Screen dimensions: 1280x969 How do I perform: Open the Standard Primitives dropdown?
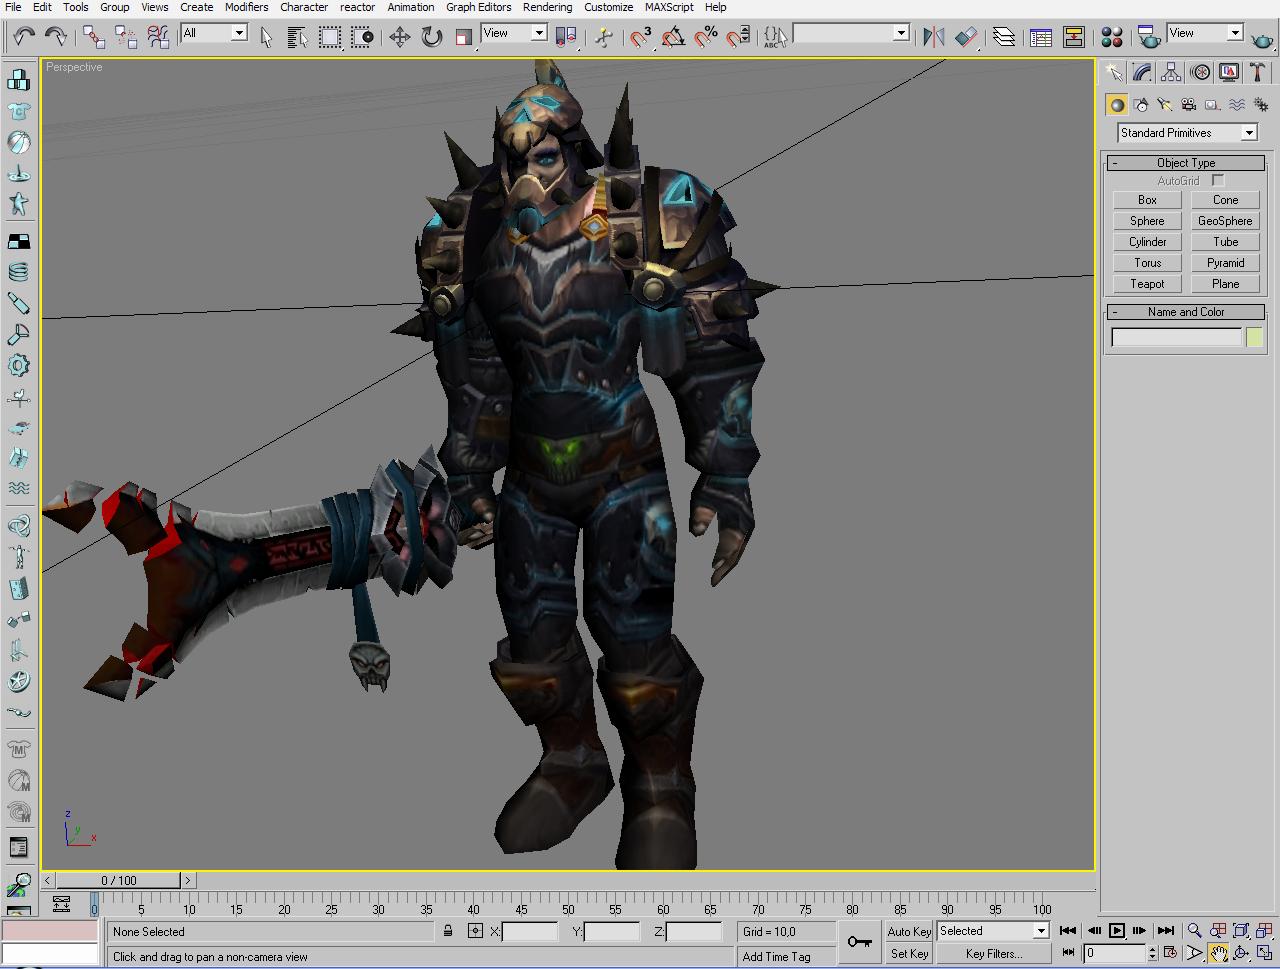pos(1187,133)
